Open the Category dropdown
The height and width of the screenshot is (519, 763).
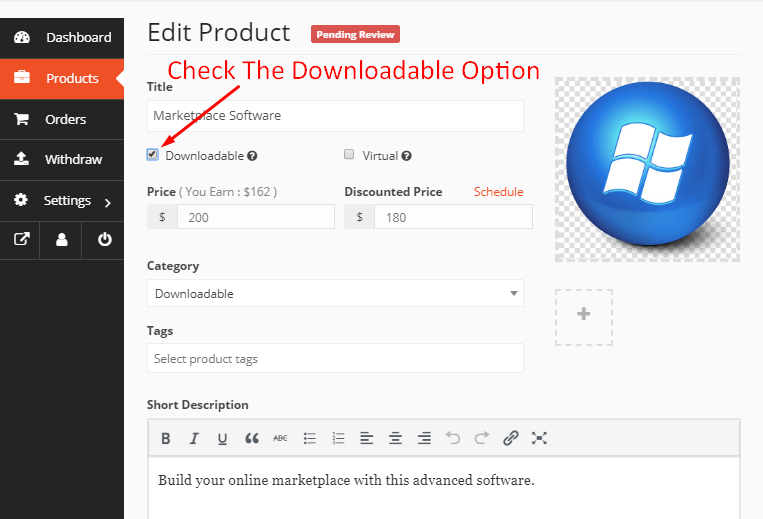(335, 293)
